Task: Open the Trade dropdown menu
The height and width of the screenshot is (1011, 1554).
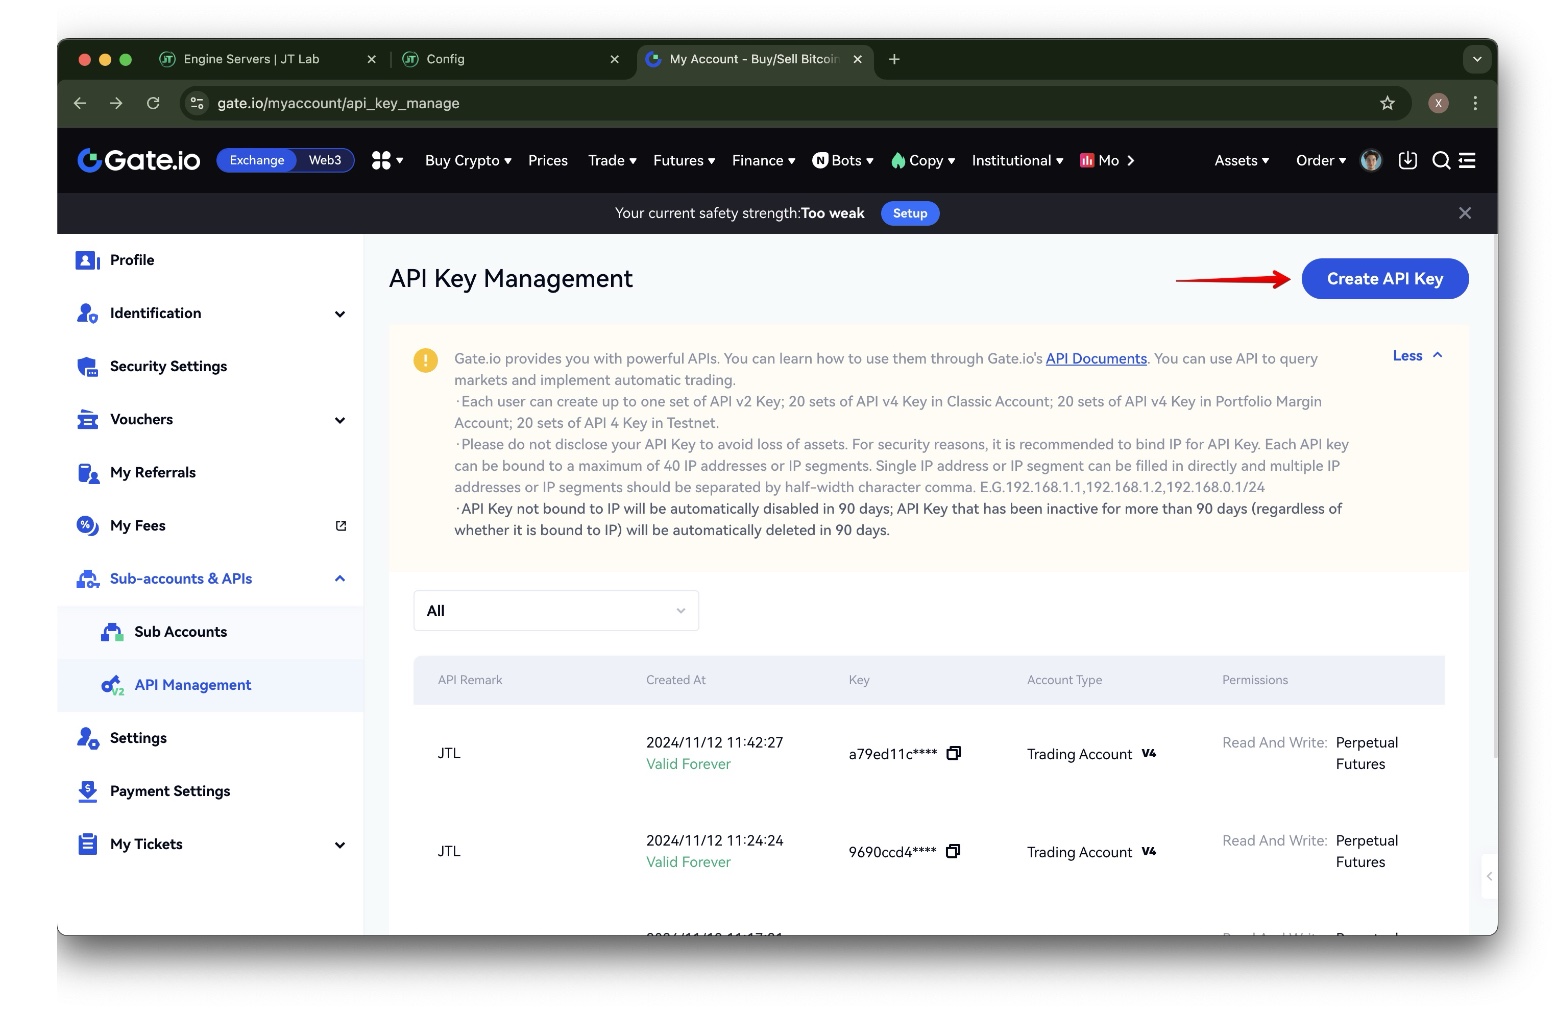Action: 612,160
